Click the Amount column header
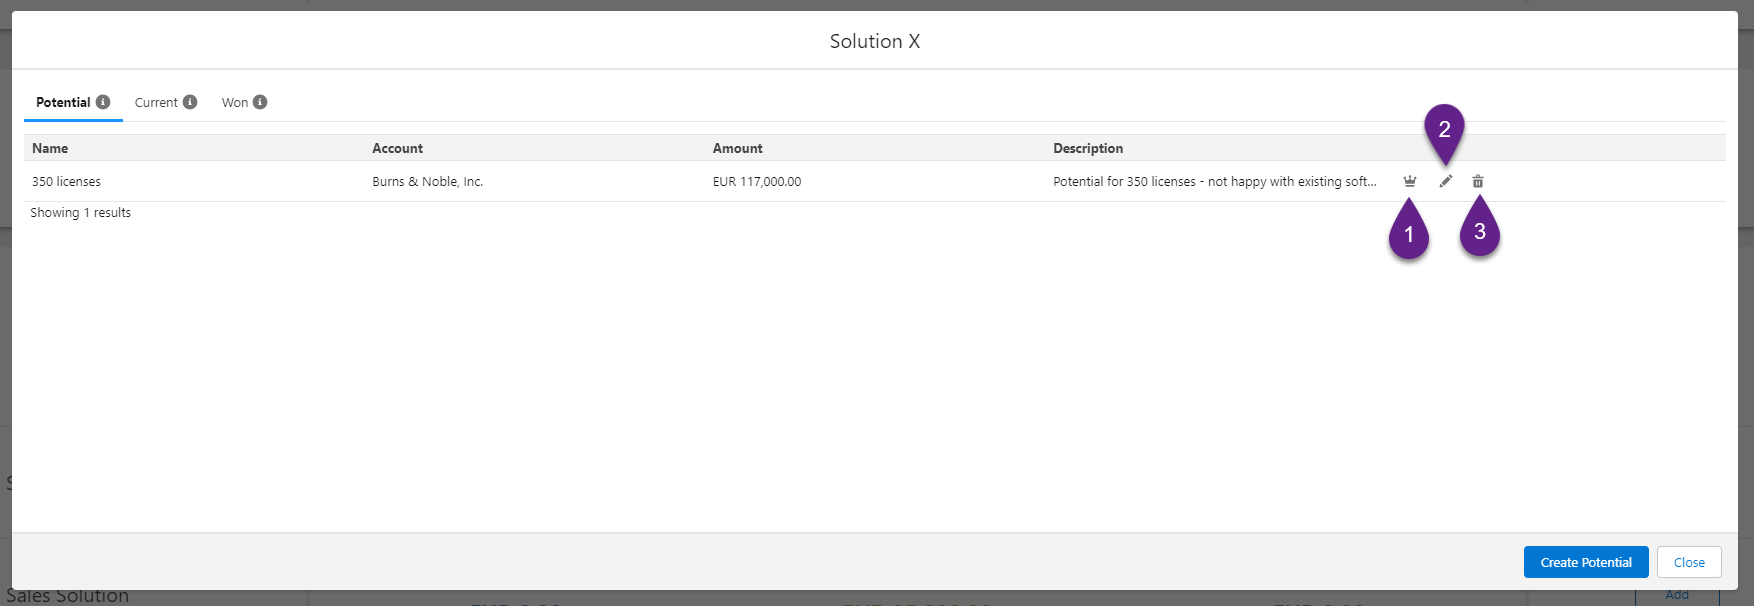Image resolution: width=1754 pixels, height=606 pixels. 737,148
